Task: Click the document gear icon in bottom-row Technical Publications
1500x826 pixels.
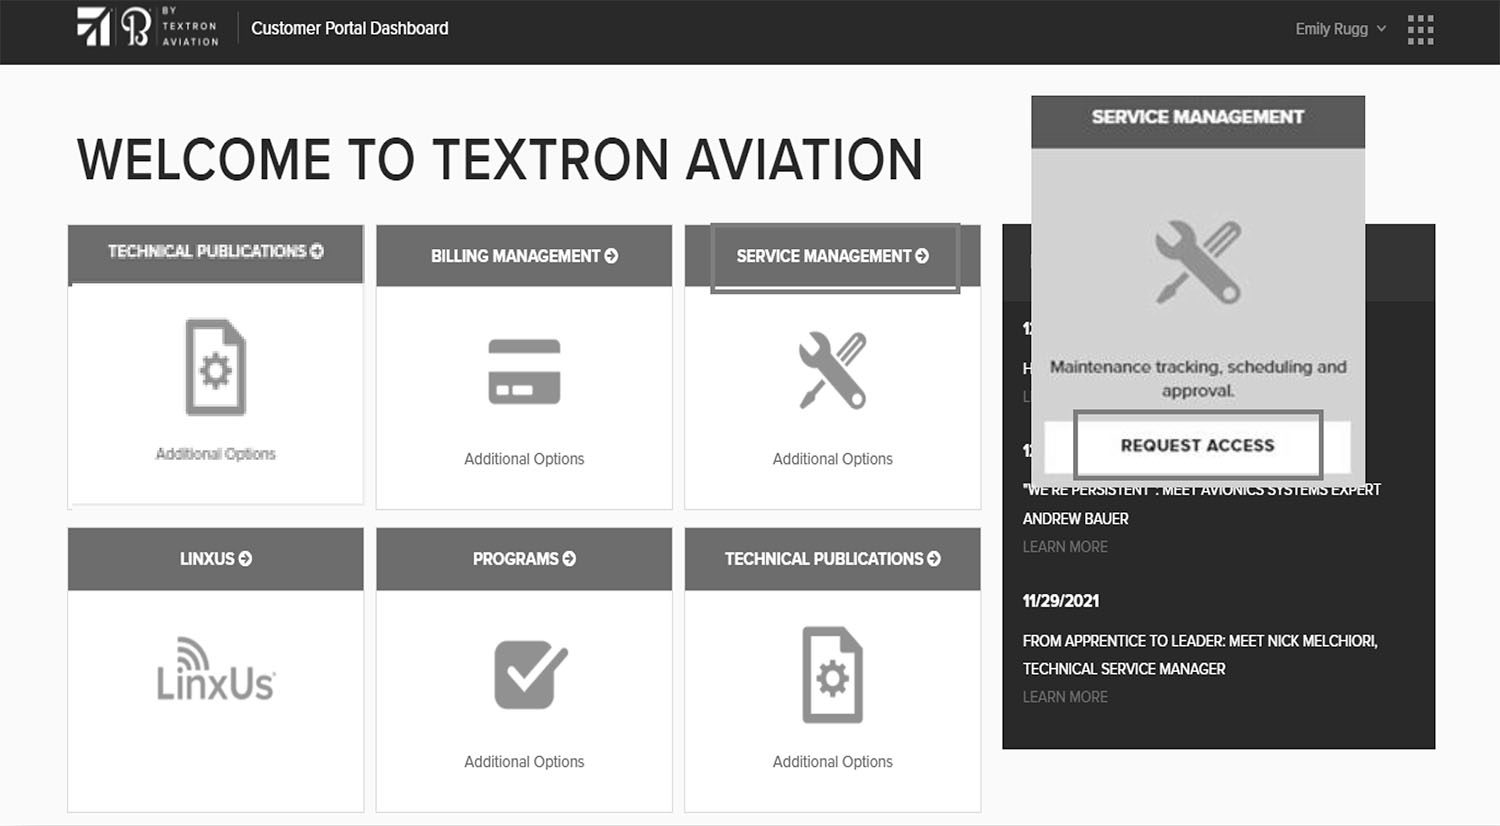Action: (x=833, y=674)
